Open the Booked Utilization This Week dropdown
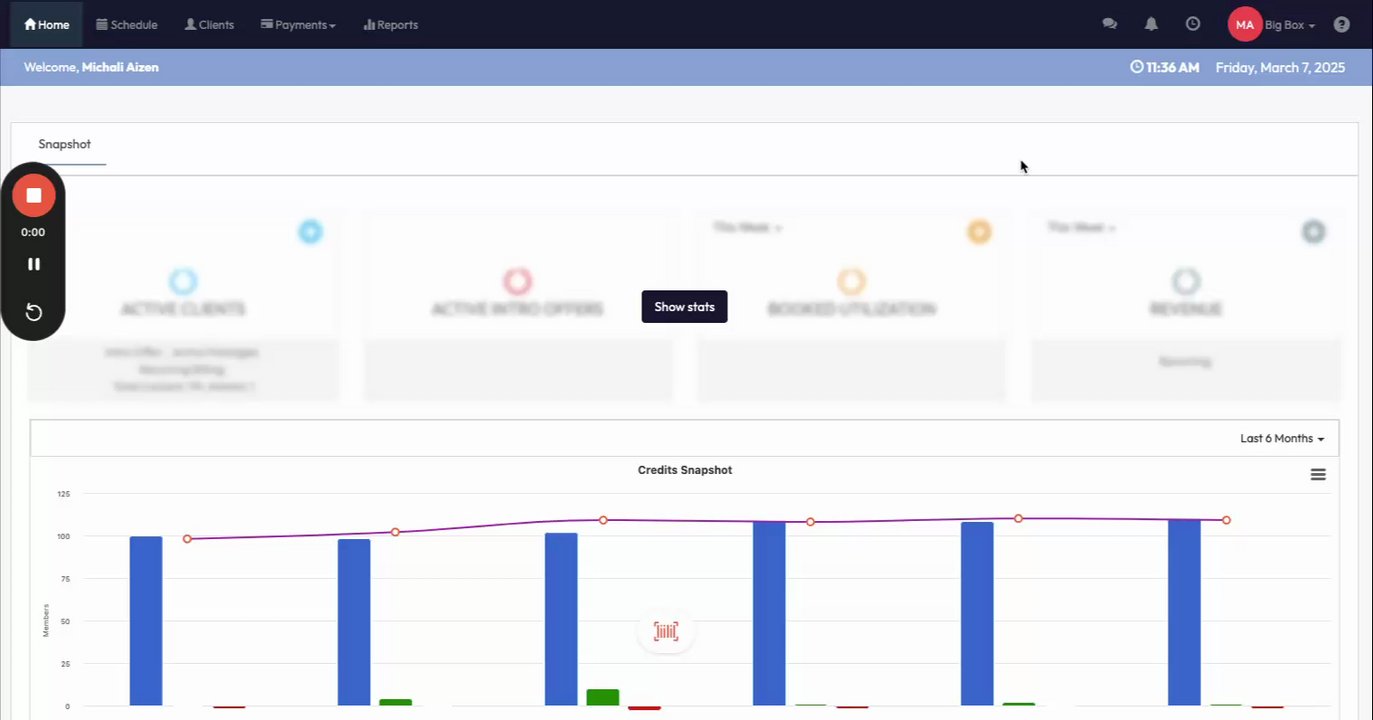 click(x=747, y=228)
